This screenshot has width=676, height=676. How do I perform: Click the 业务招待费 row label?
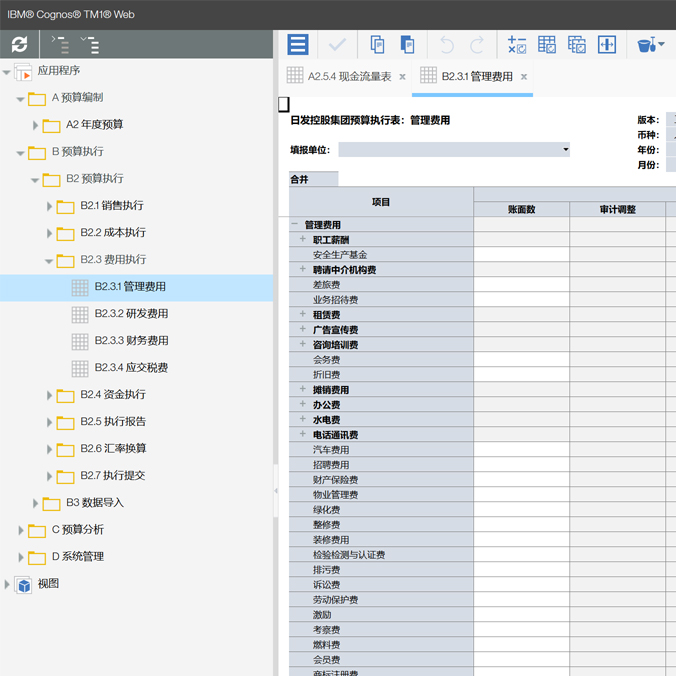click(335, 300)
